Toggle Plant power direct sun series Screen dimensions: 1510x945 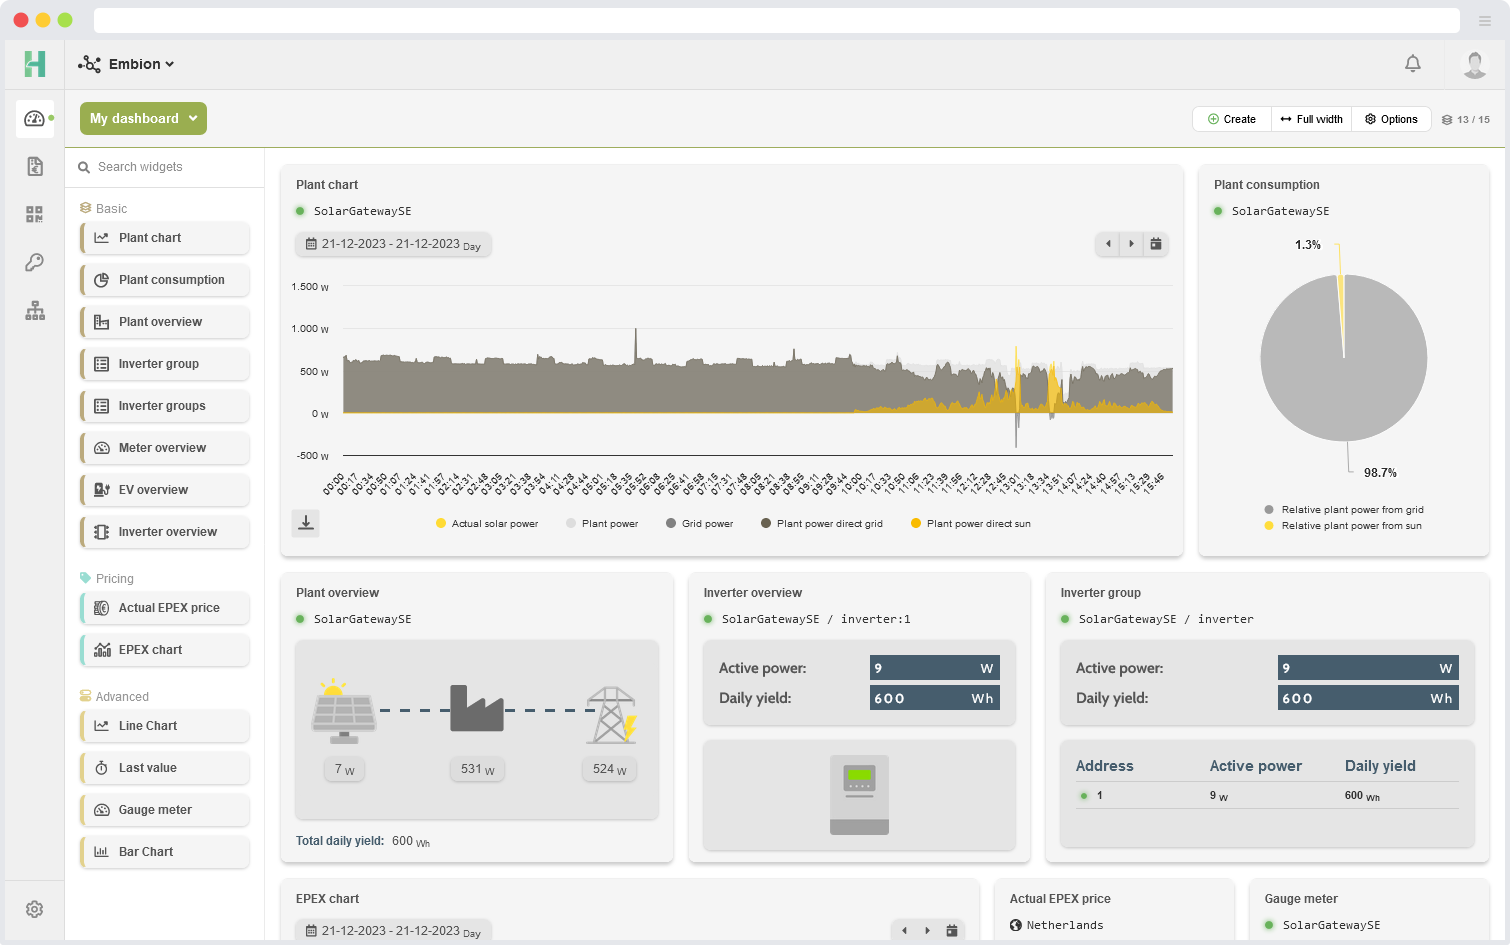coord(970,524)
